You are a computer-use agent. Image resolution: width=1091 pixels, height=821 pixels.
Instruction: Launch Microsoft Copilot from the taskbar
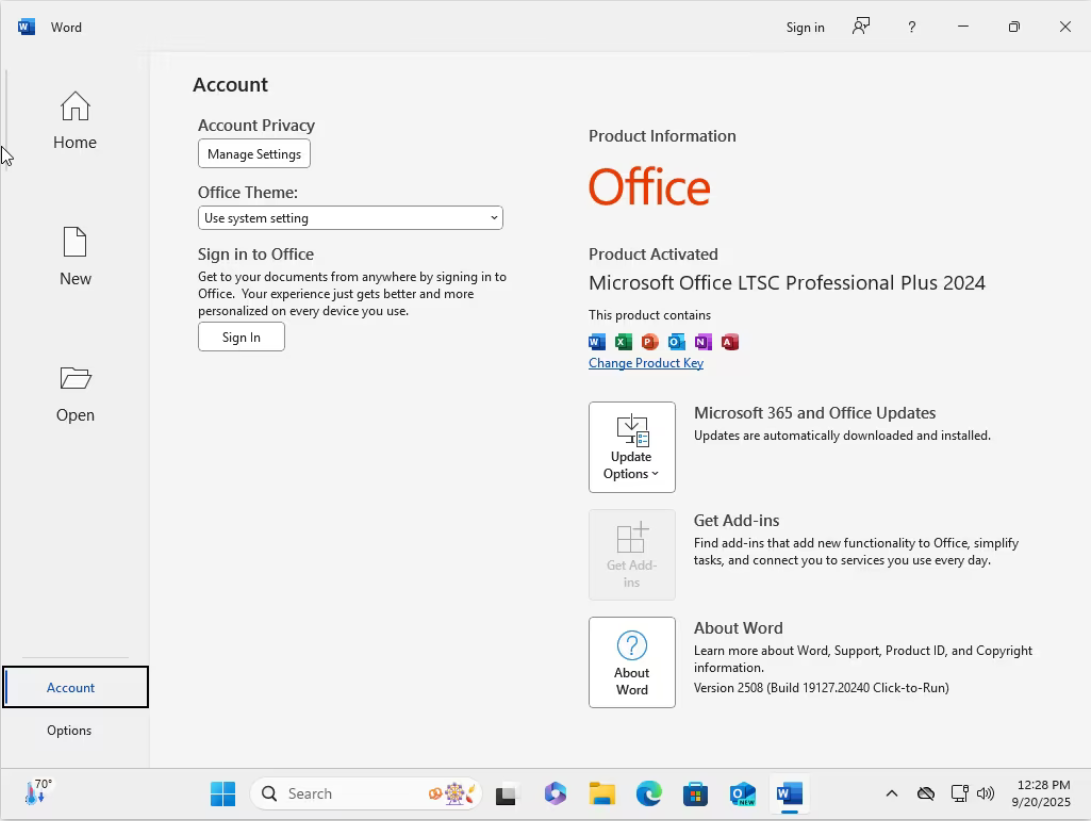pos(555,794)
